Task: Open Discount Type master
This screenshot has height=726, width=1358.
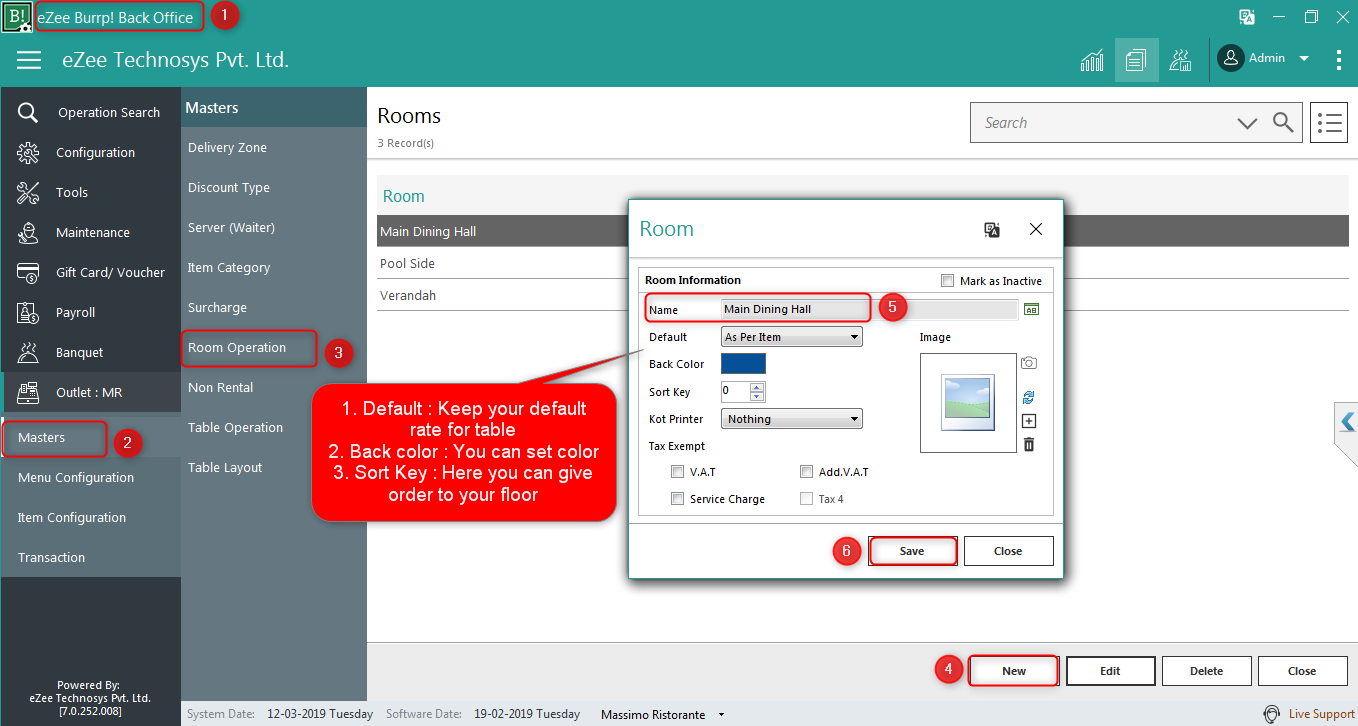Action: coord(229,187)
